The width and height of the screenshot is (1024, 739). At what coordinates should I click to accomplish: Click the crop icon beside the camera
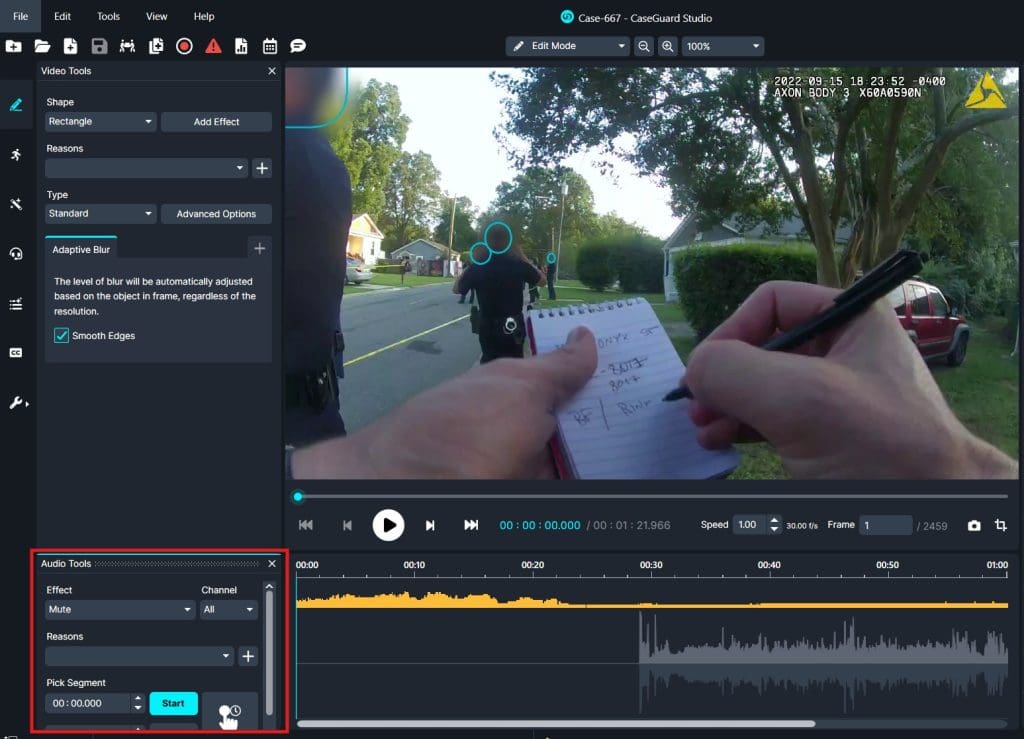point(1000,526)
